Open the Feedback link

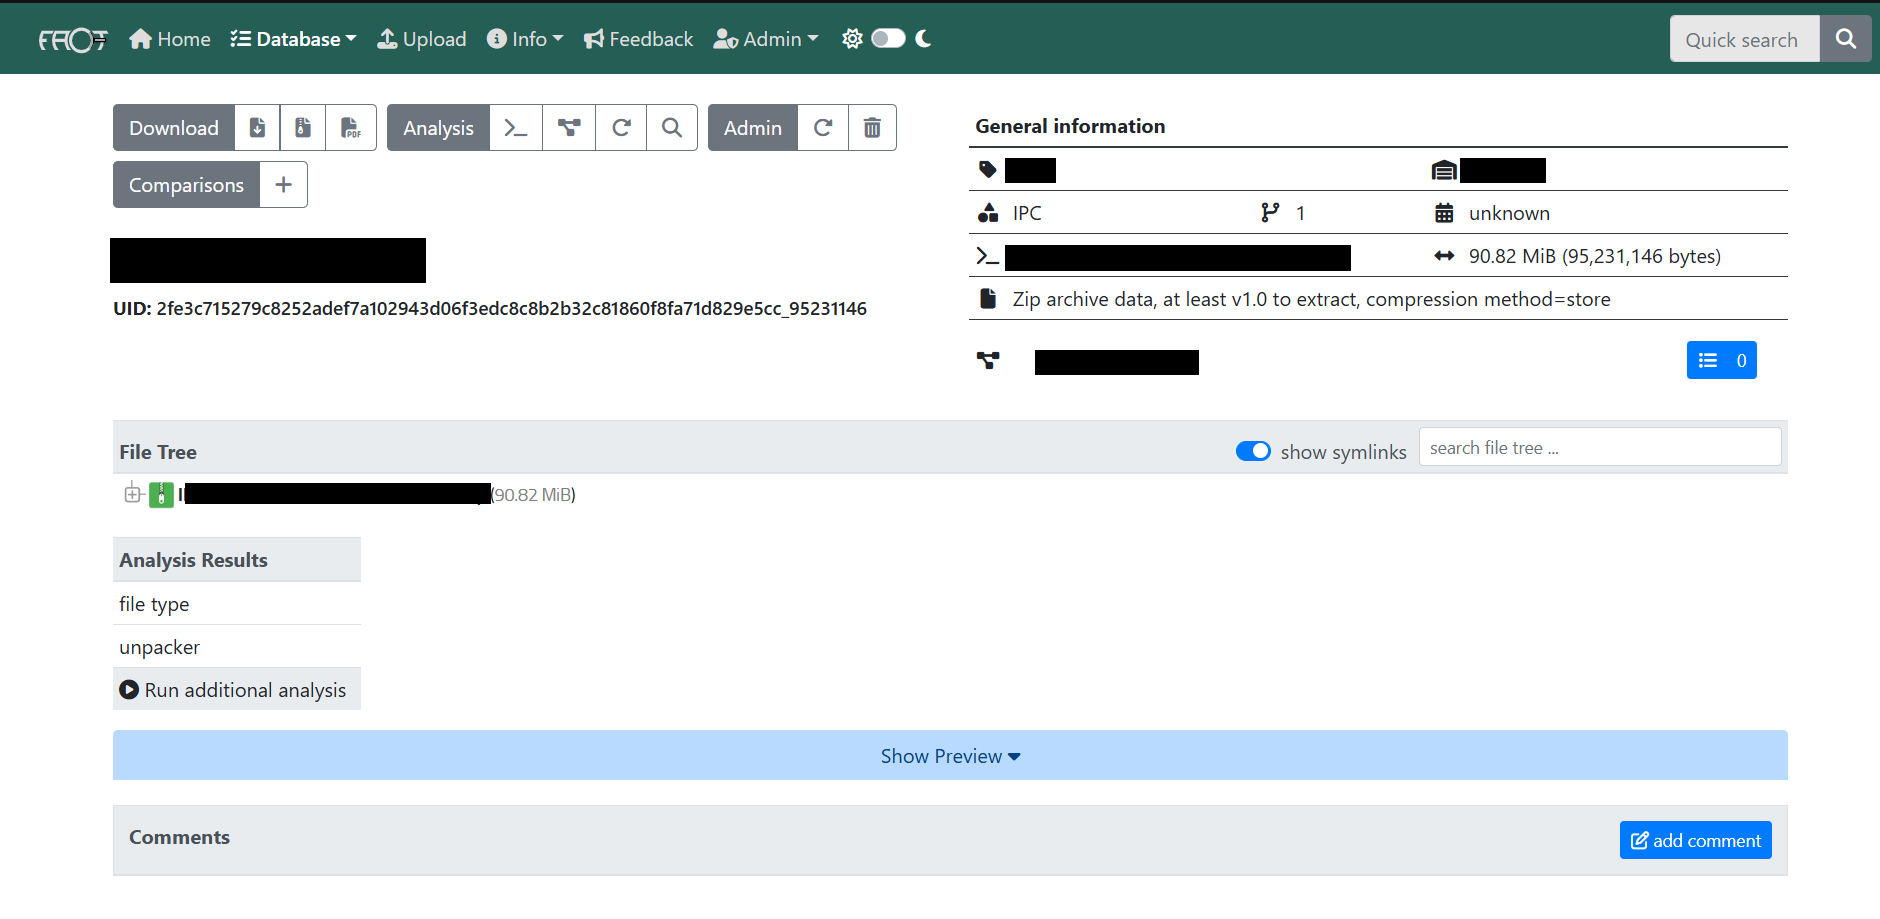(638, 39)
